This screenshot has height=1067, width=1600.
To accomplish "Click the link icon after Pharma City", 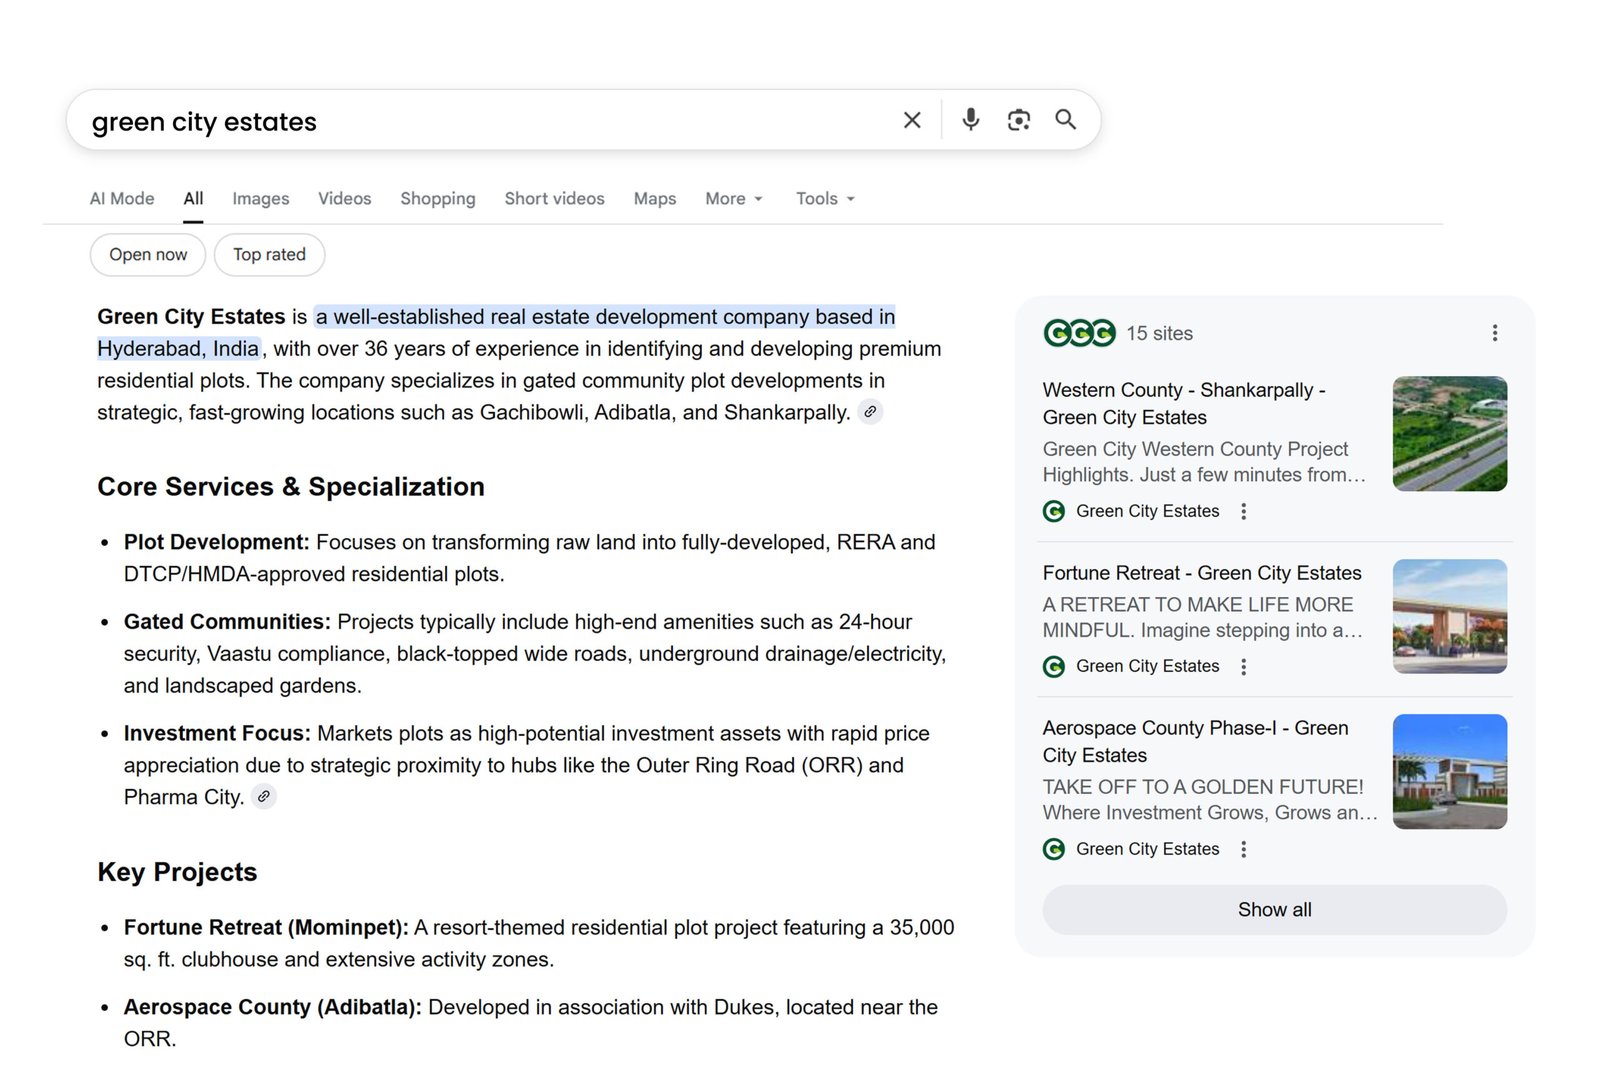I will 264,797.
